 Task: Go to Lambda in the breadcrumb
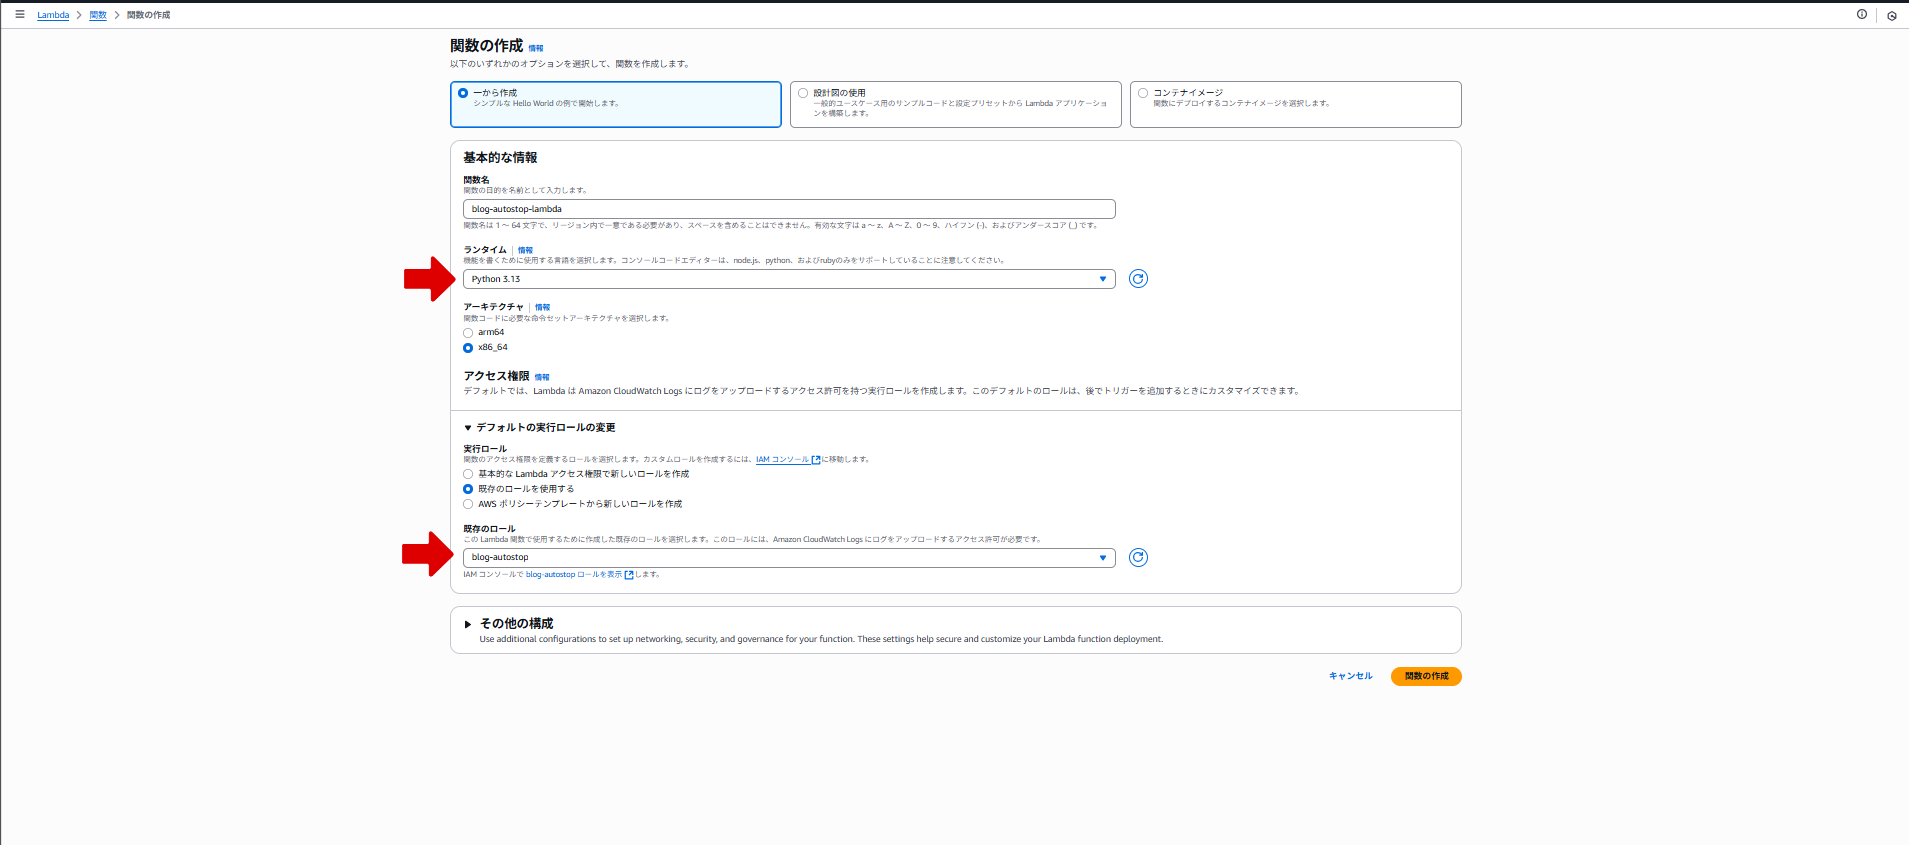click(x=53, y=15)
